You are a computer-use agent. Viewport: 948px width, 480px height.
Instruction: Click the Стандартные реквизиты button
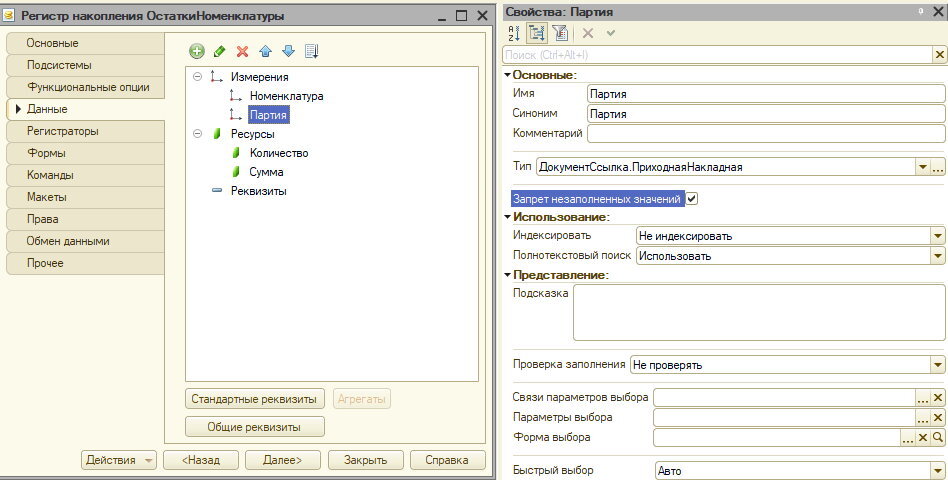[x=255, y=399]
